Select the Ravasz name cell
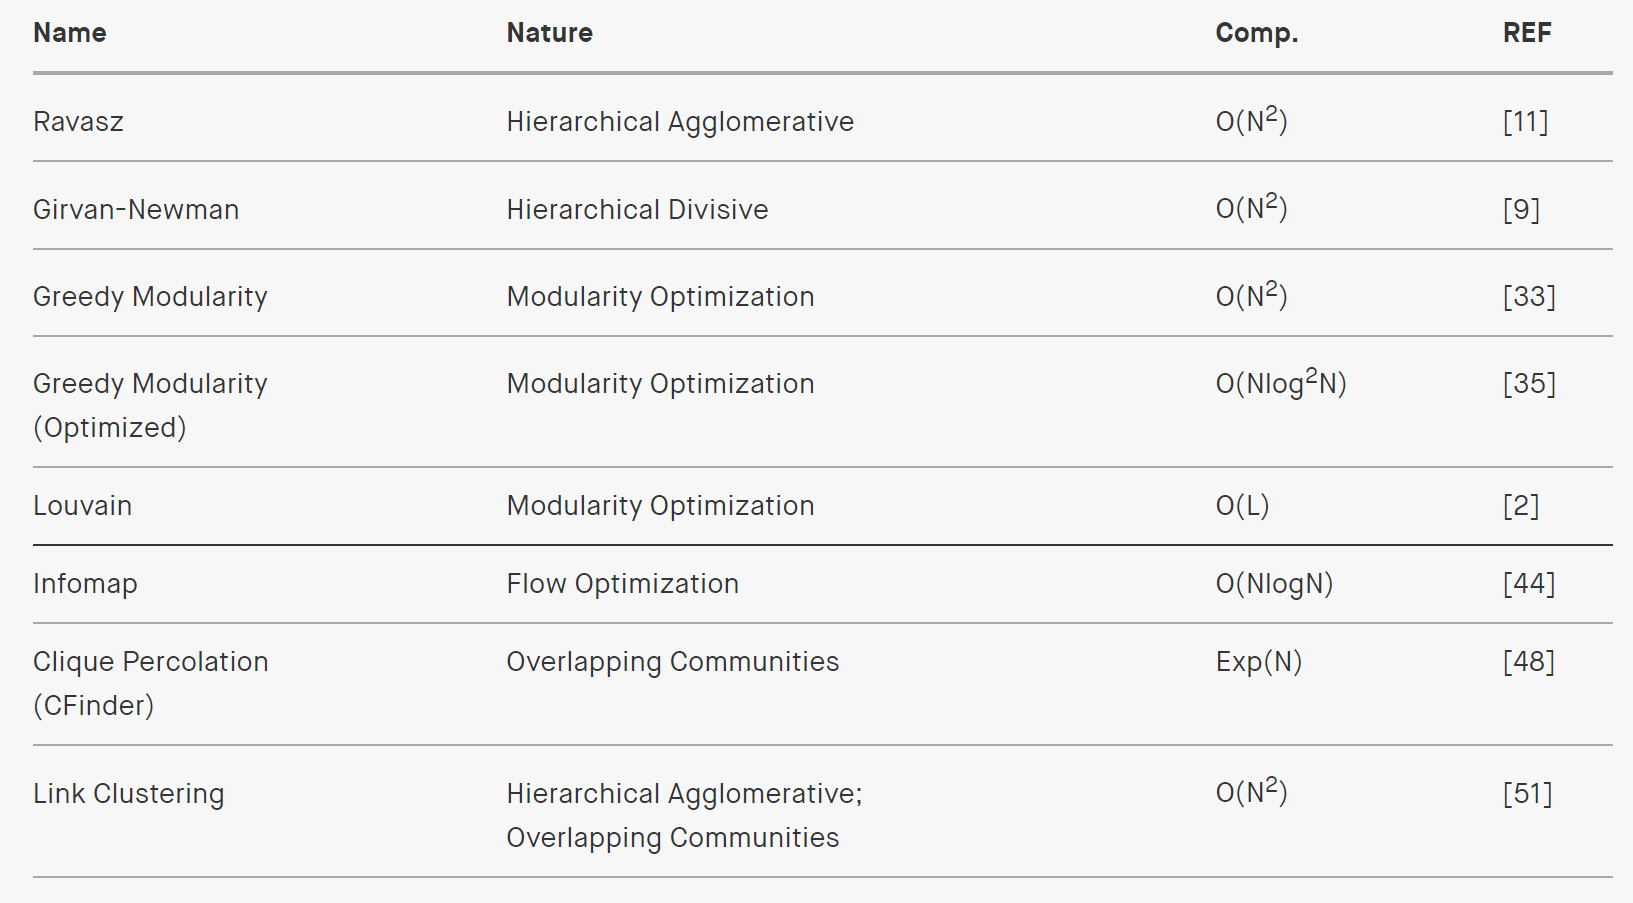Image resolution: width=1633 pixels, height=903 pixels. pyautogui.click(x=78, y=122)
